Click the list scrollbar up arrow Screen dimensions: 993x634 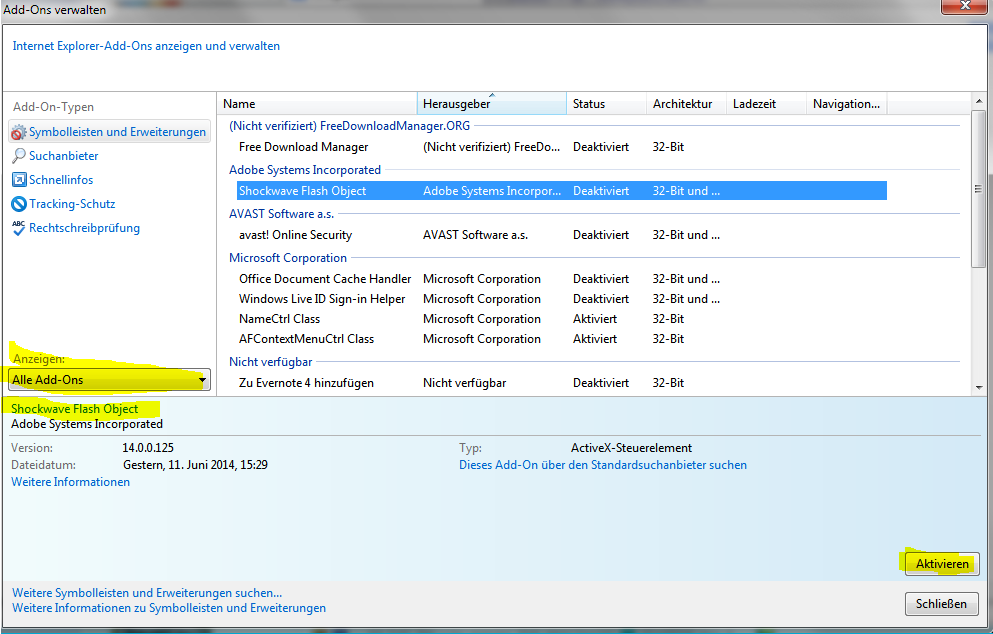click(x=979, y=101)
